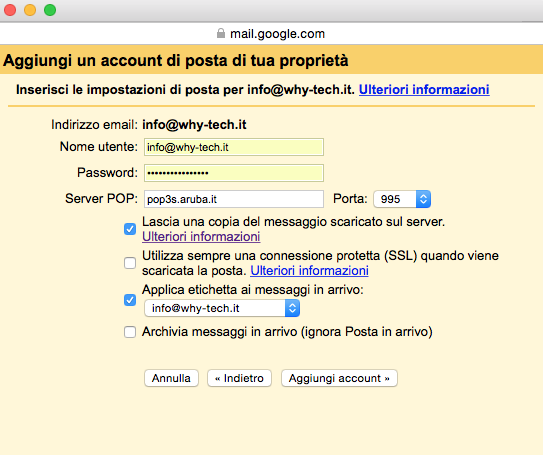Uncheck the Applica etichetta ai messaggi checkbox

pos(130,300)
